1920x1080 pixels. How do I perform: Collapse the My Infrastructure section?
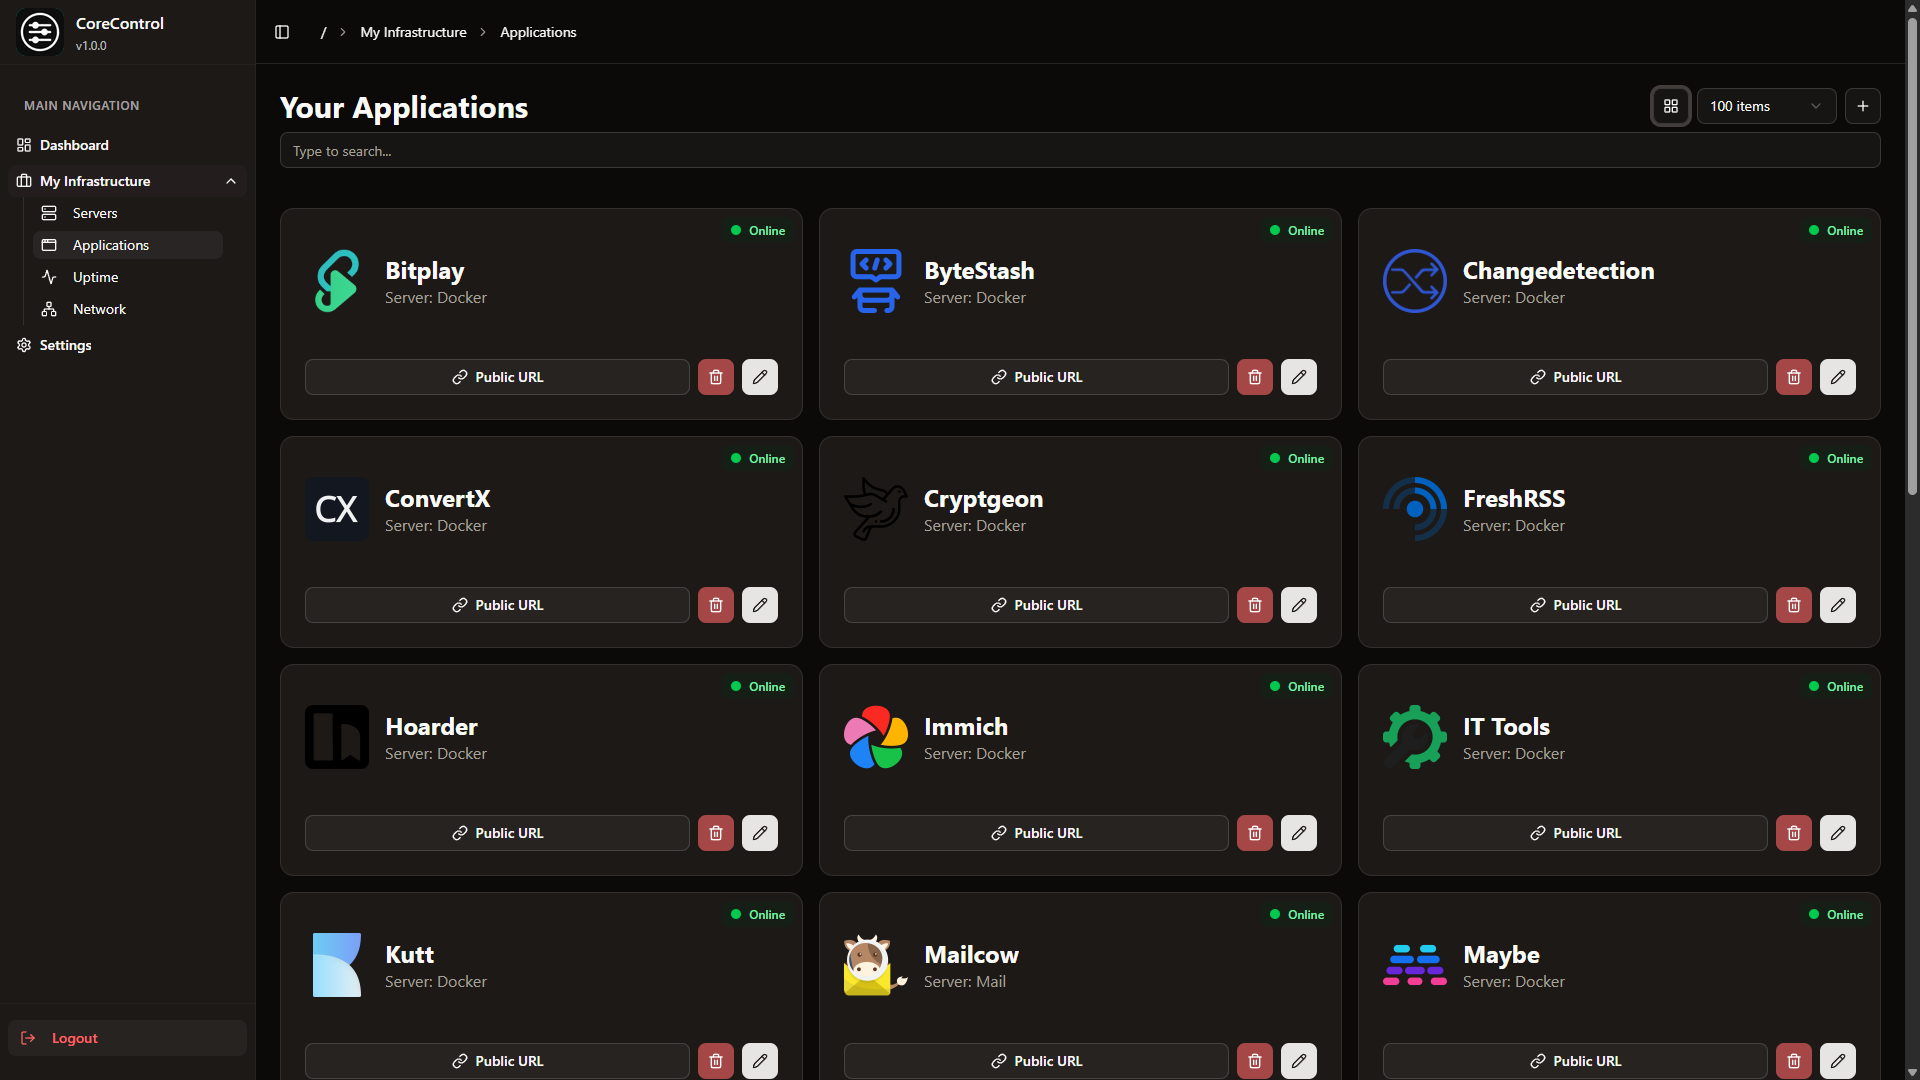[231, 181]
